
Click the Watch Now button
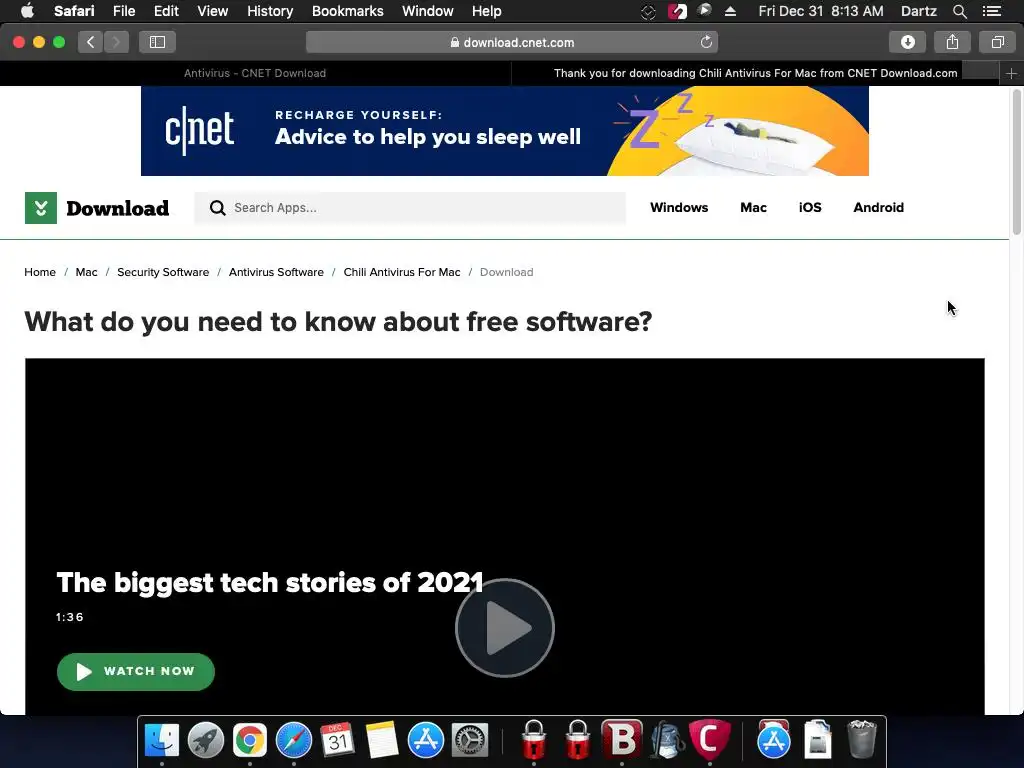136,671
